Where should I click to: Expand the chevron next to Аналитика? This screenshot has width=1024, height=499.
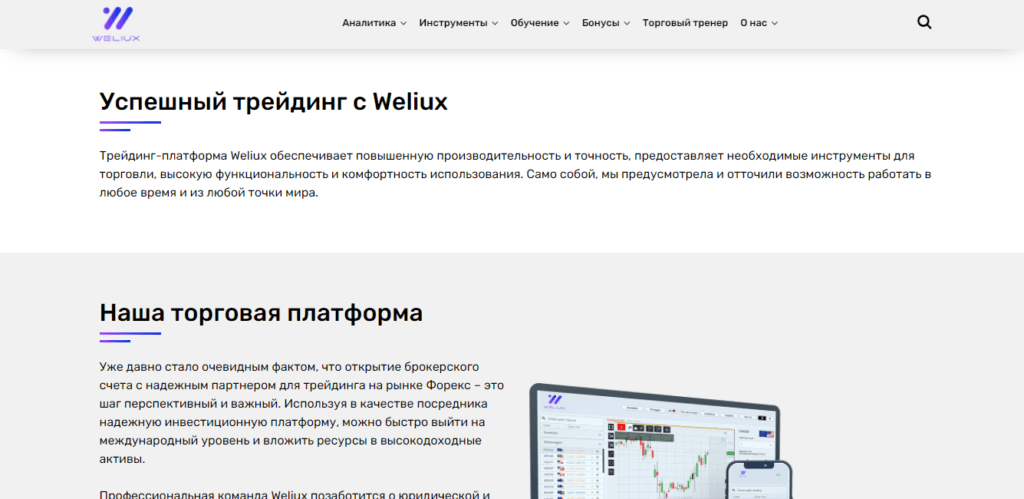[x=404, y=24]
